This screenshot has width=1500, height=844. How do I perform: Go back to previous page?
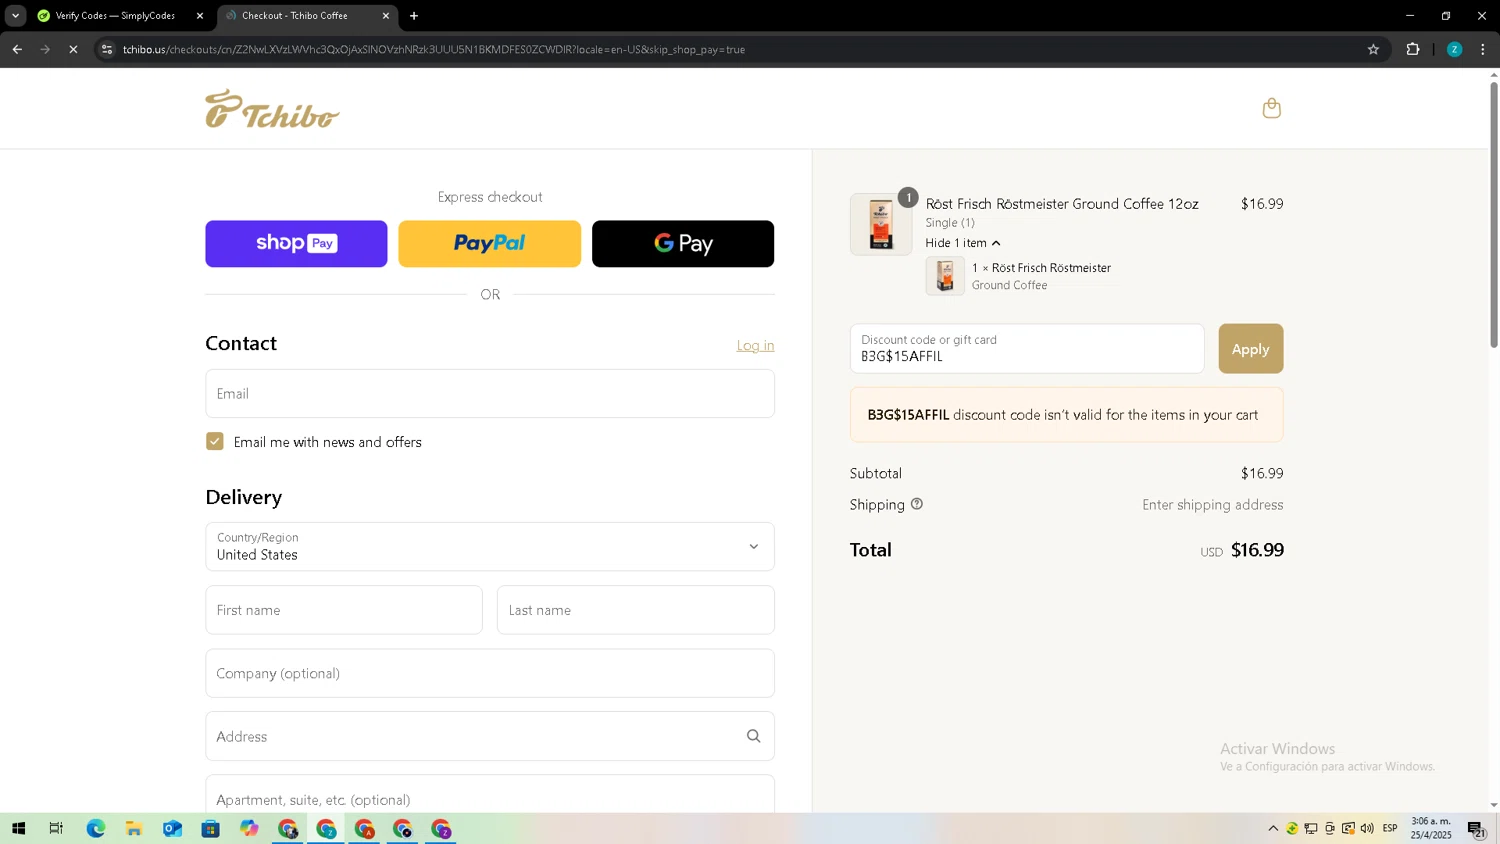point(17,49)
